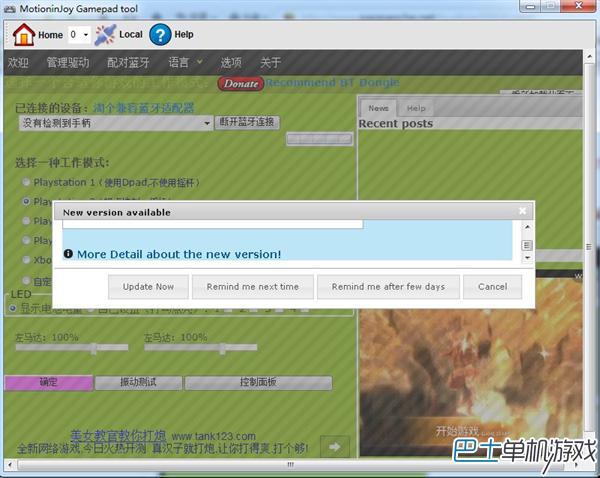Click the Recent posts heading
This screenshot has width=600, height=478.
[395, 124]
